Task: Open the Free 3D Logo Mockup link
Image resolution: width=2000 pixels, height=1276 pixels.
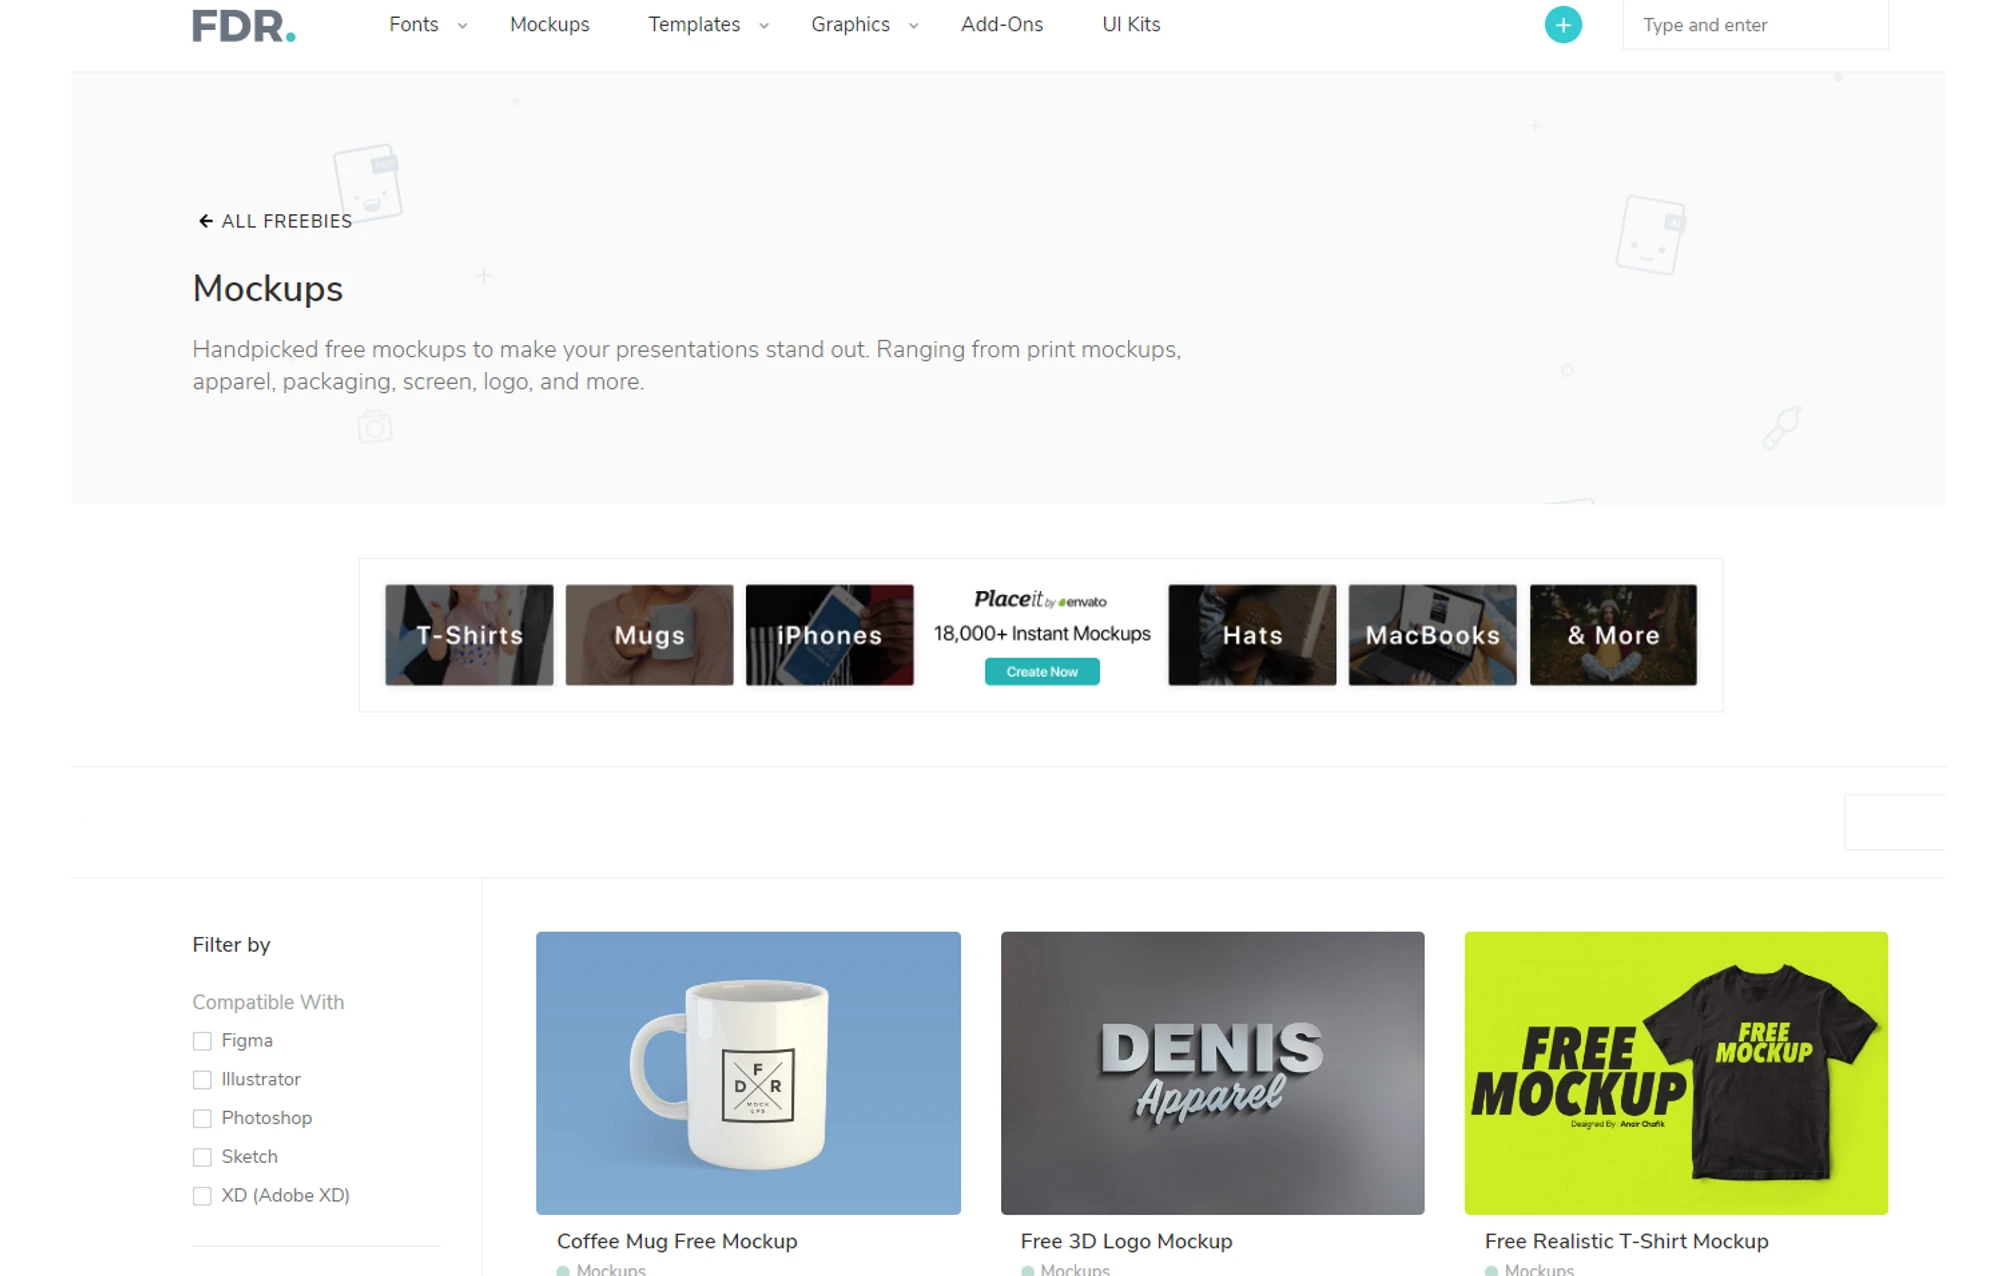Action: click(x=1125, y=1241)
